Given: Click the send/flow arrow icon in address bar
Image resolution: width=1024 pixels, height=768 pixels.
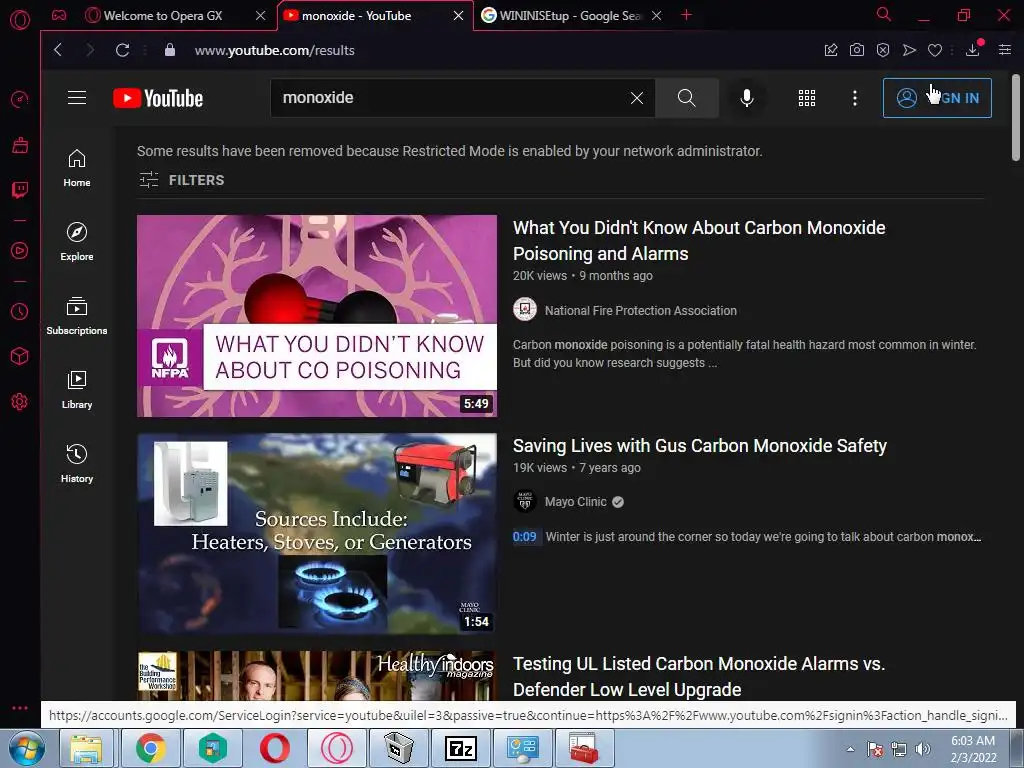Looking at the screenshot, I should [x=909, y=50].
